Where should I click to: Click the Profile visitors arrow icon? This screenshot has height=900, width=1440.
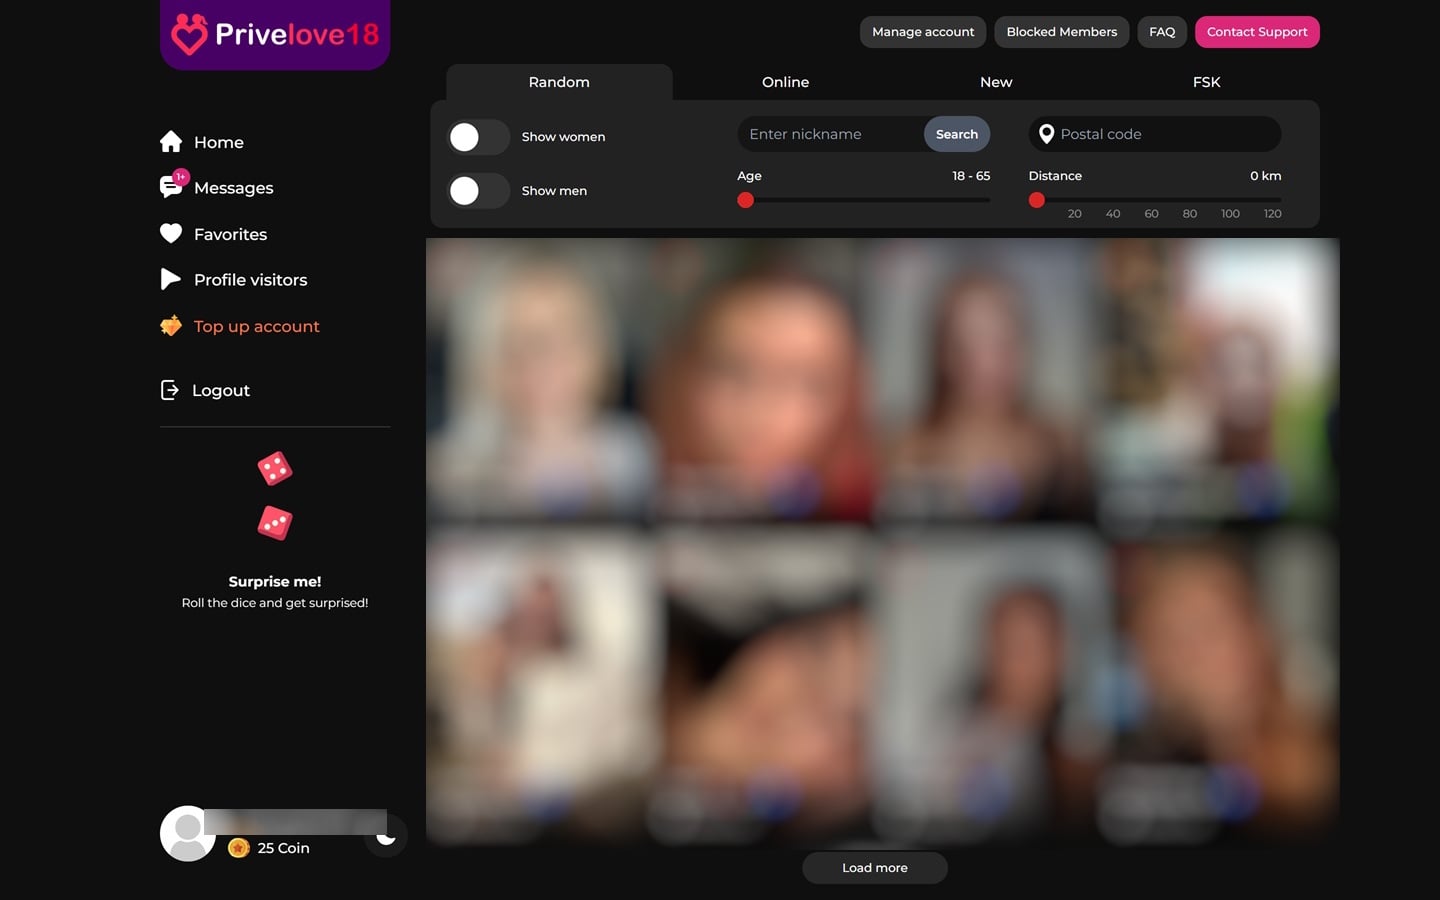point(171,279)
